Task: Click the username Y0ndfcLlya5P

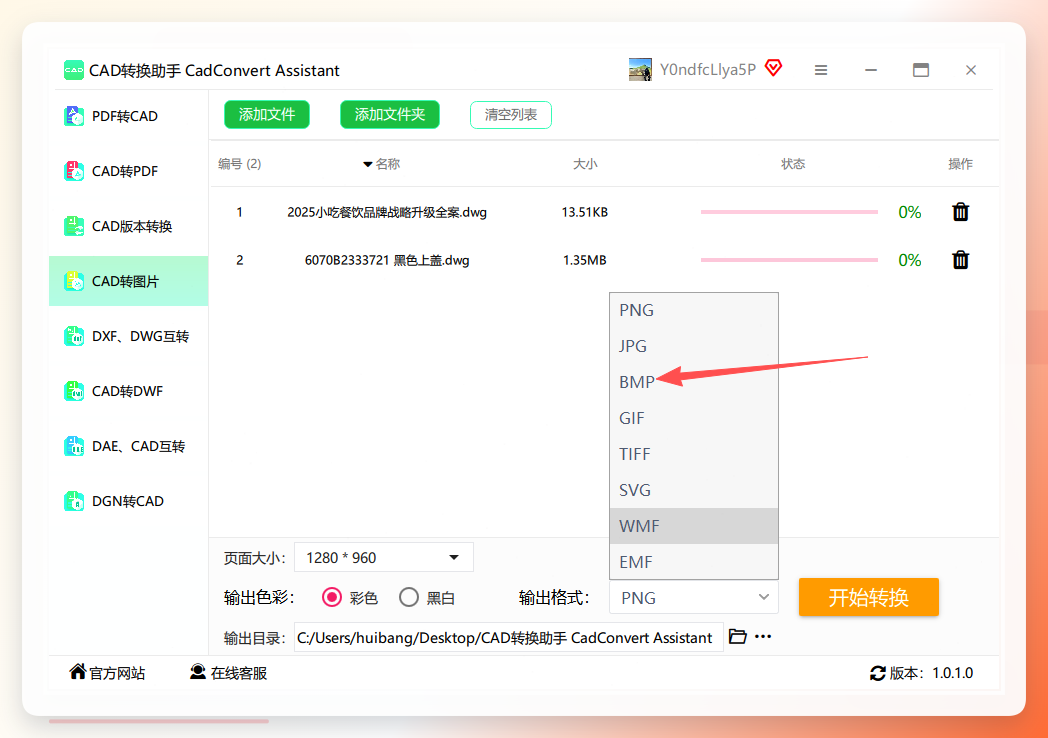Action: click(708, 70)
